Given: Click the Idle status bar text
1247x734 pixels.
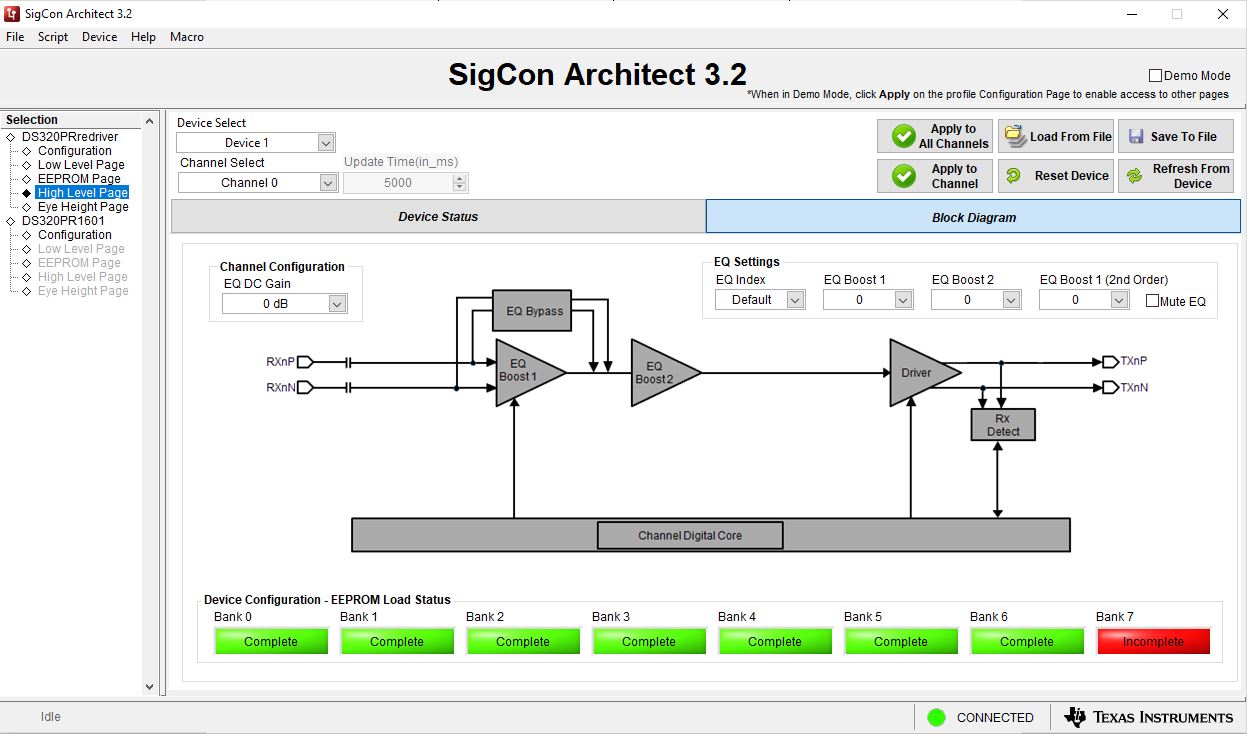Looking at the screenshot, I should coord(50,717).
